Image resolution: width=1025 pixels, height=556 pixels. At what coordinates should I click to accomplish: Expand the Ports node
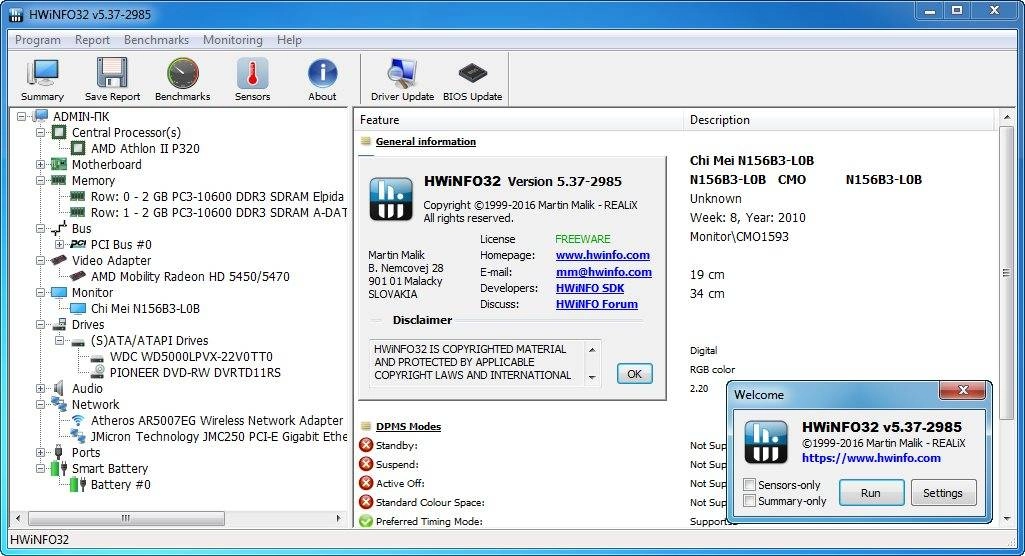pyautogui.click(x=41, y=453)
